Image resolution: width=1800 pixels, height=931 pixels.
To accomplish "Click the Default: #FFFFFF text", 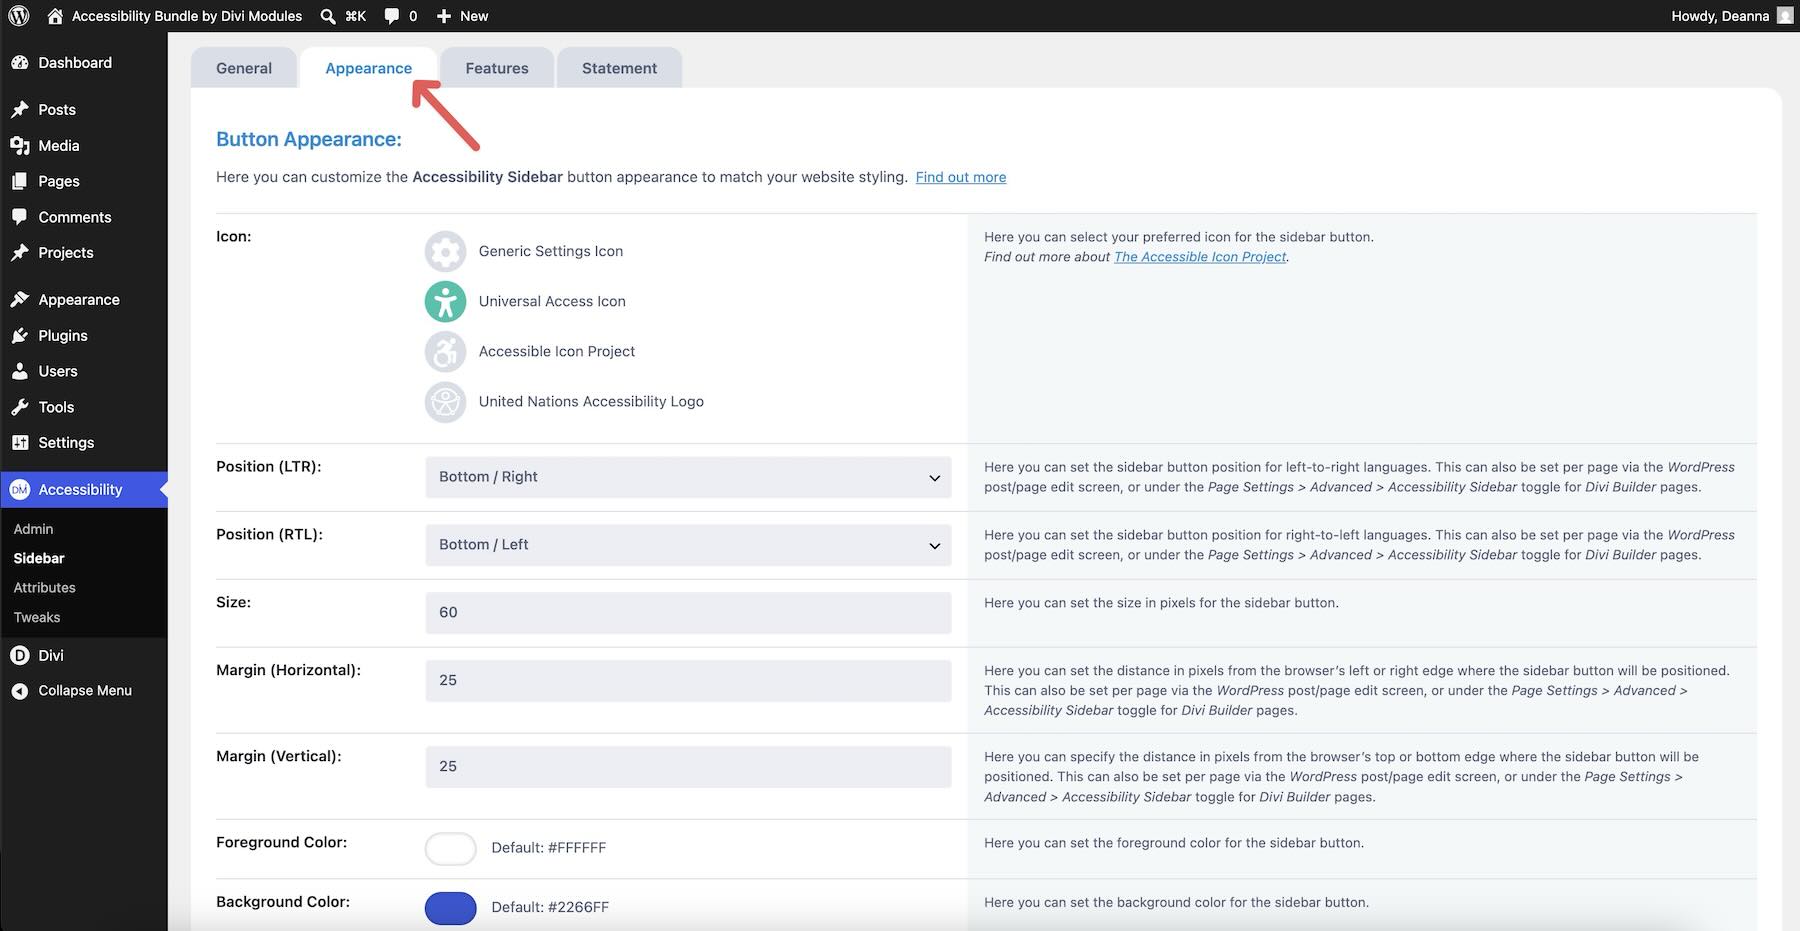I will pos(549,848).
